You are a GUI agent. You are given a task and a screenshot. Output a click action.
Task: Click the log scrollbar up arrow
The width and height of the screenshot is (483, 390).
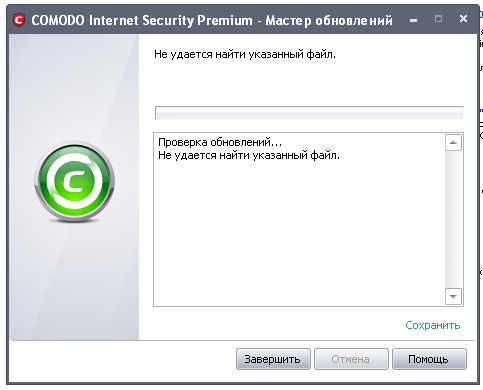point(453,143)
